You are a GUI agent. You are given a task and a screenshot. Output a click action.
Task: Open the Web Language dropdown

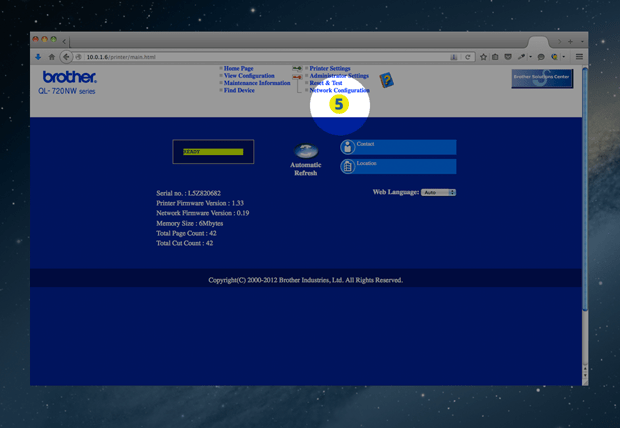click(x=438, y=193)
